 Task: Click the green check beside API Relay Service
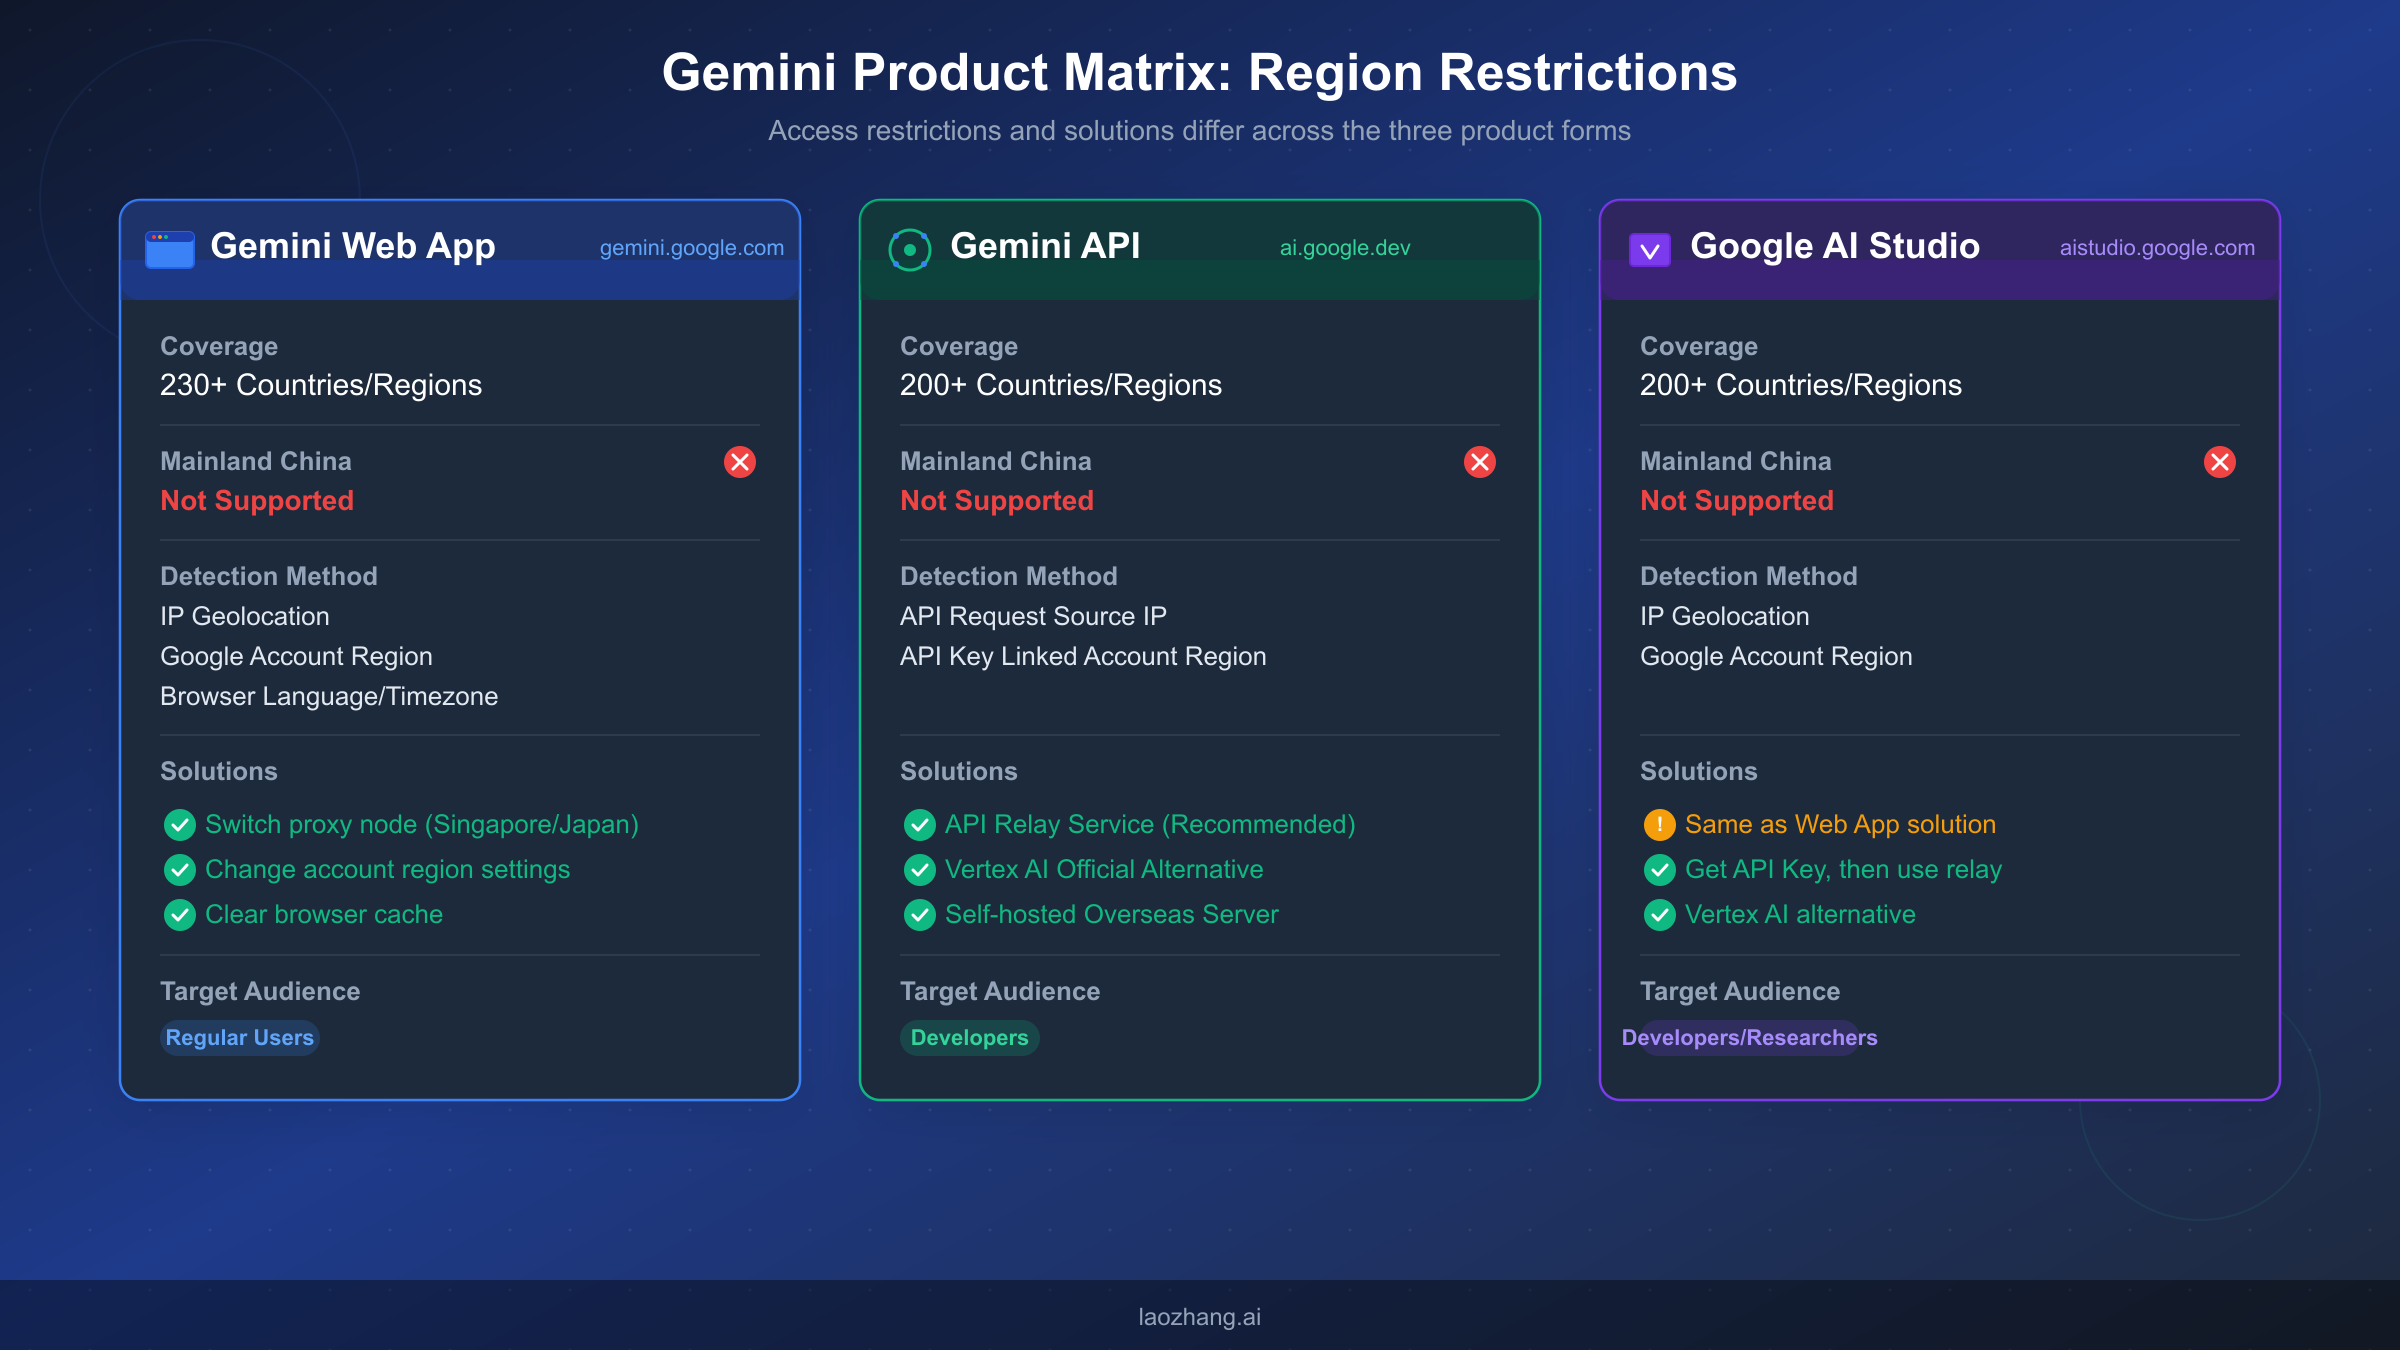[919, 825]
